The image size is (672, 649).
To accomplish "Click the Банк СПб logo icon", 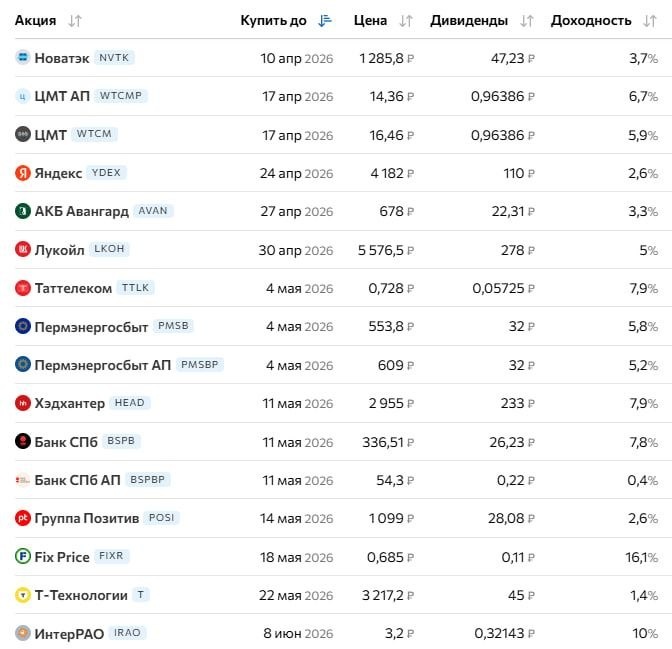I will [23, 441].
